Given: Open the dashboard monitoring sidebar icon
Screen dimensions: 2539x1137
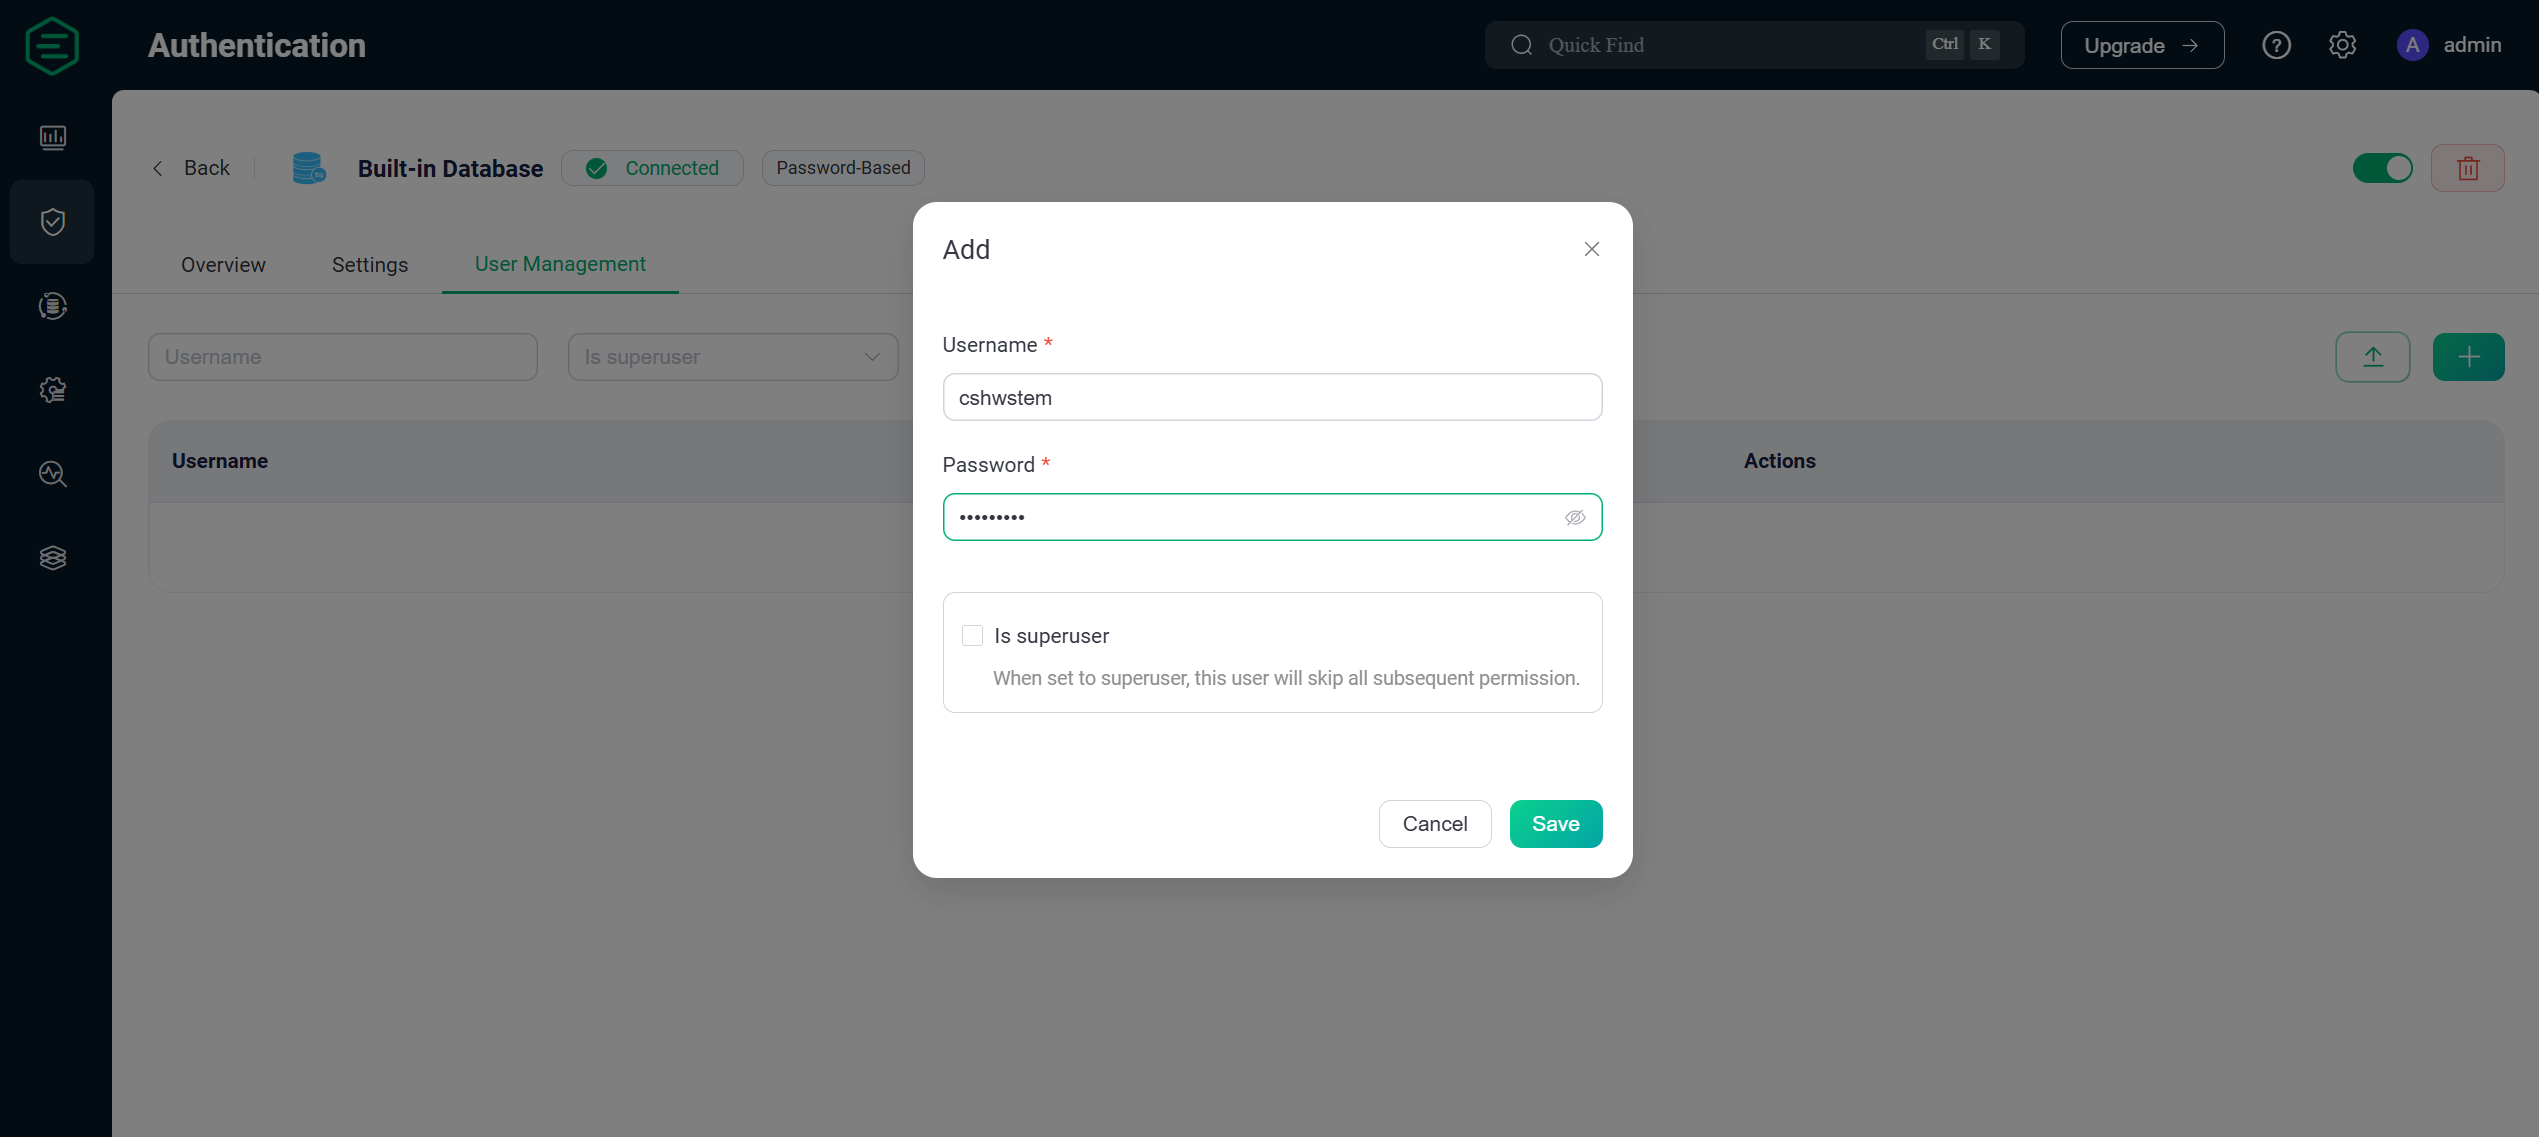Looking at the screenshot, I should coord(53,137).
